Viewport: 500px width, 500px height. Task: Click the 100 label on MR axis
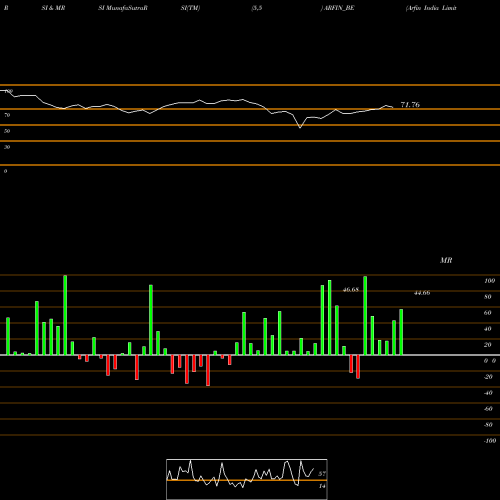coord(489,281)
